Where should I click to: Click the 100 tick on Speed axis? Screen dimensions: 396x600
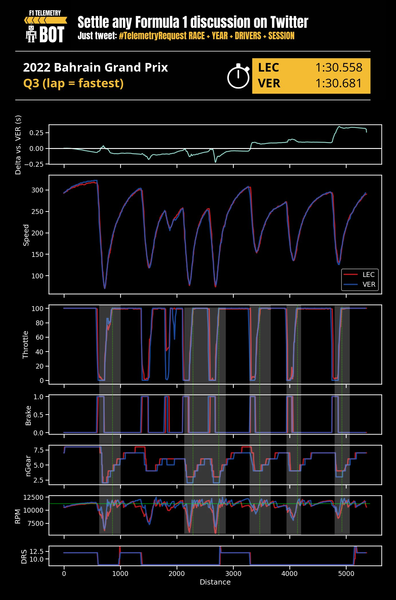(39, 276)
